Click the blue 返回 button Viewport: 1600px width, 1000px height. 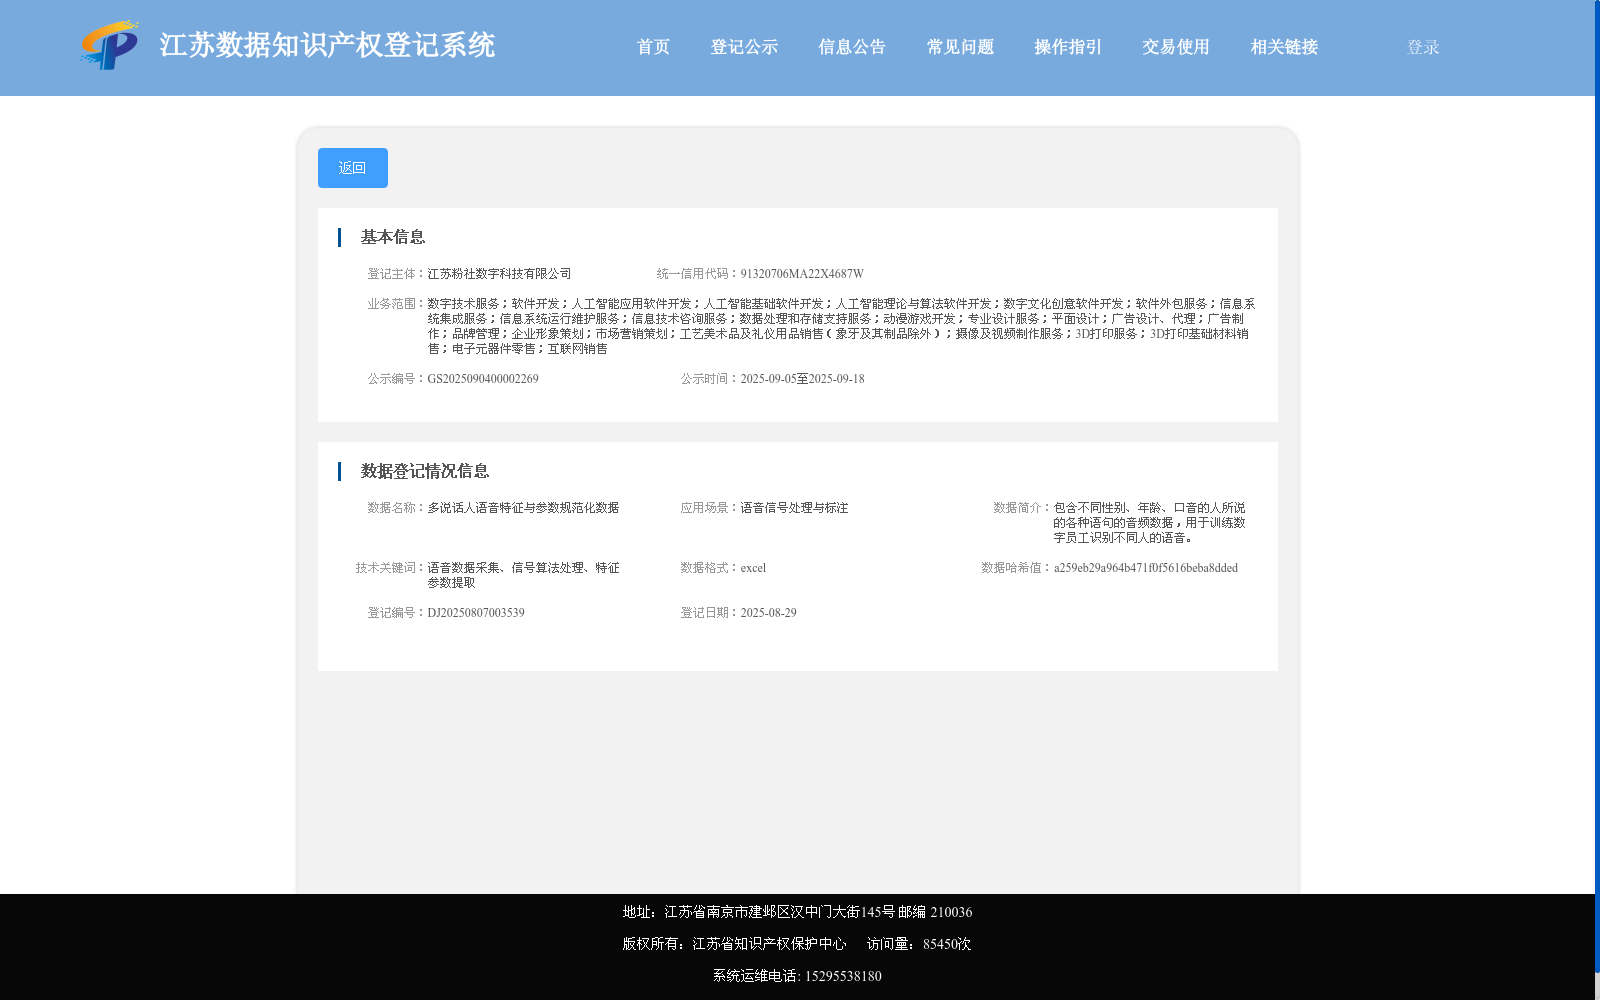coord(353,168)
